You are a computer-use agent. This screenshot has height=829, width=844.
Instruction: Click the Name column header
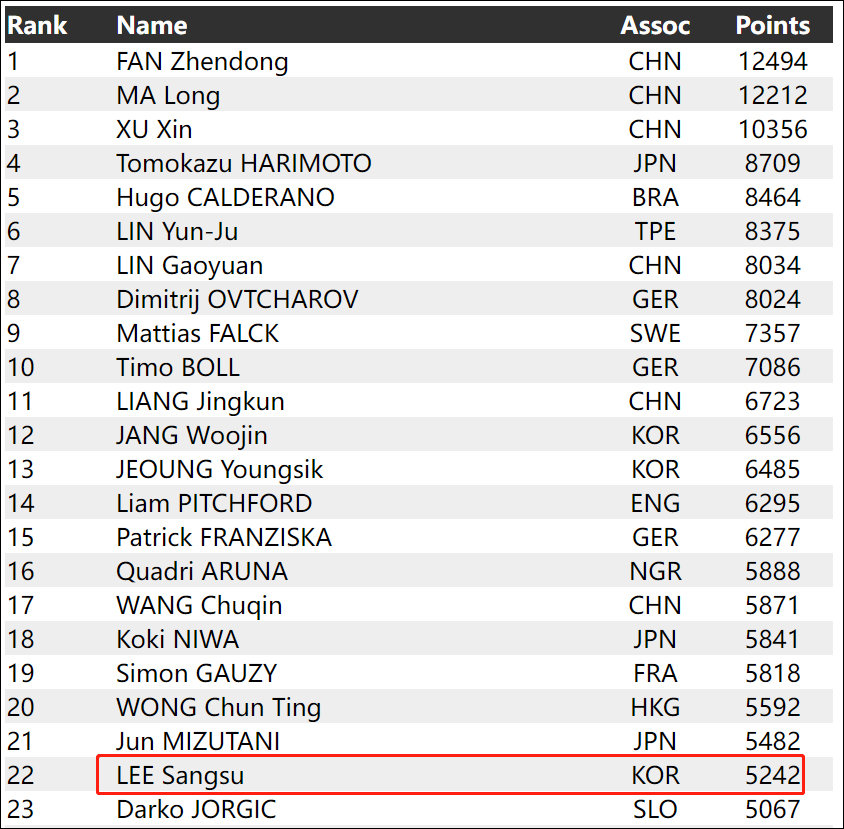(151, 26)
